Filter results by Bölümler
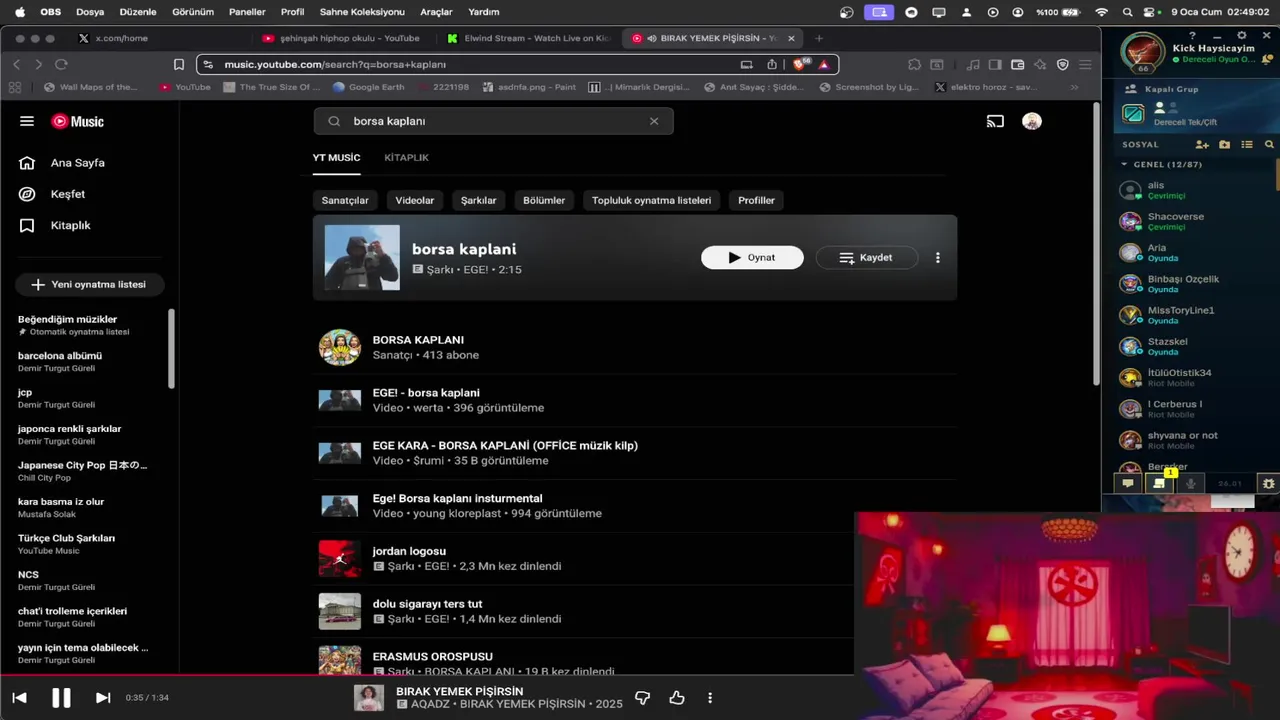1280x720 pixels. click(544, 200)
